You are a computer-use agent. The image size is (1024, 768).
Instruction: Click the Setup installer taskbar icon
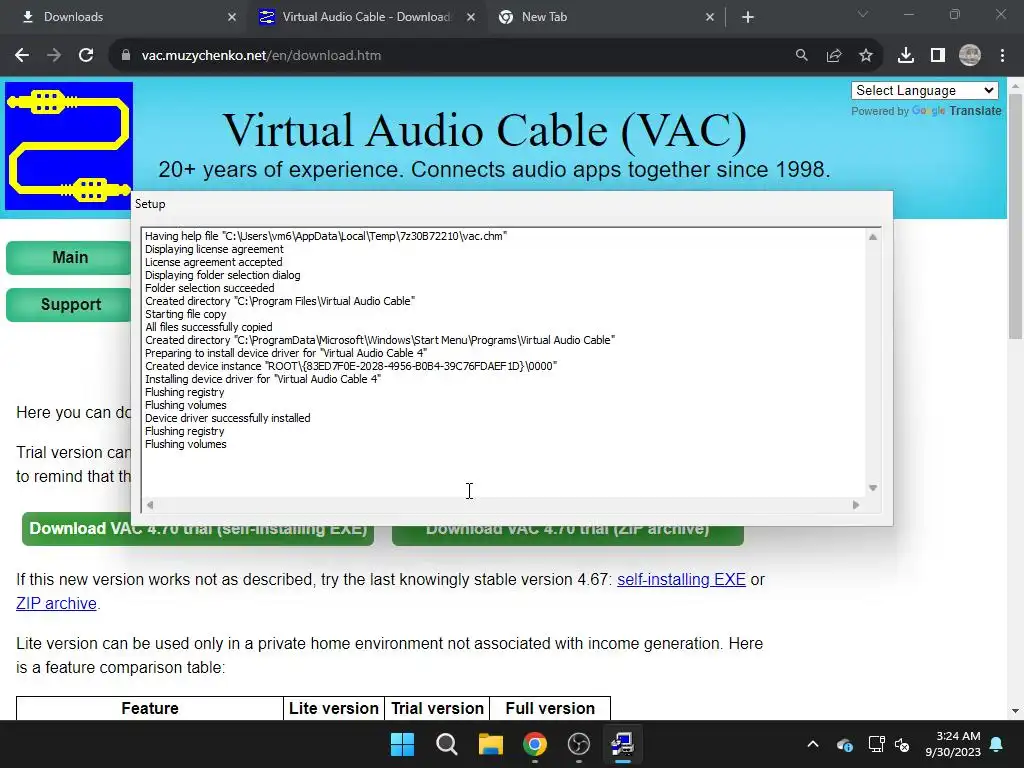(x=622, y=744)
